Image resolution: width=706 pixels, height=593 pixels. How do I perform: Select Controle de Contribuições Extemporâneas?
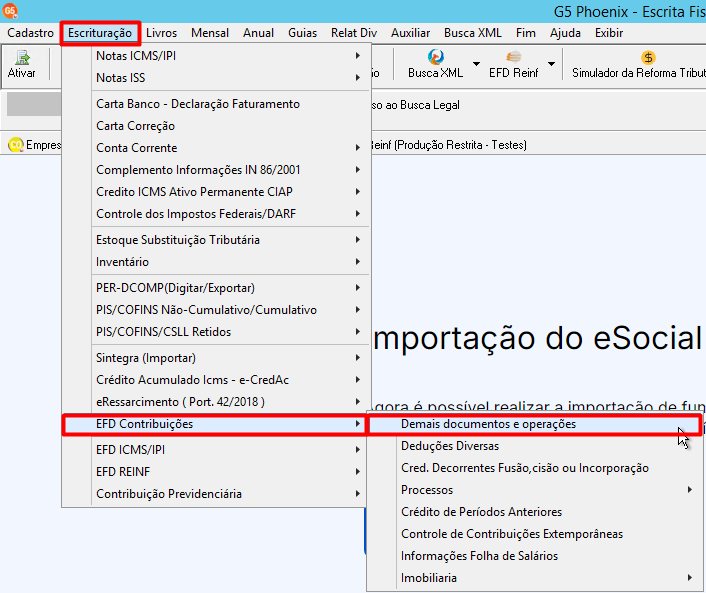click(535, 534)
